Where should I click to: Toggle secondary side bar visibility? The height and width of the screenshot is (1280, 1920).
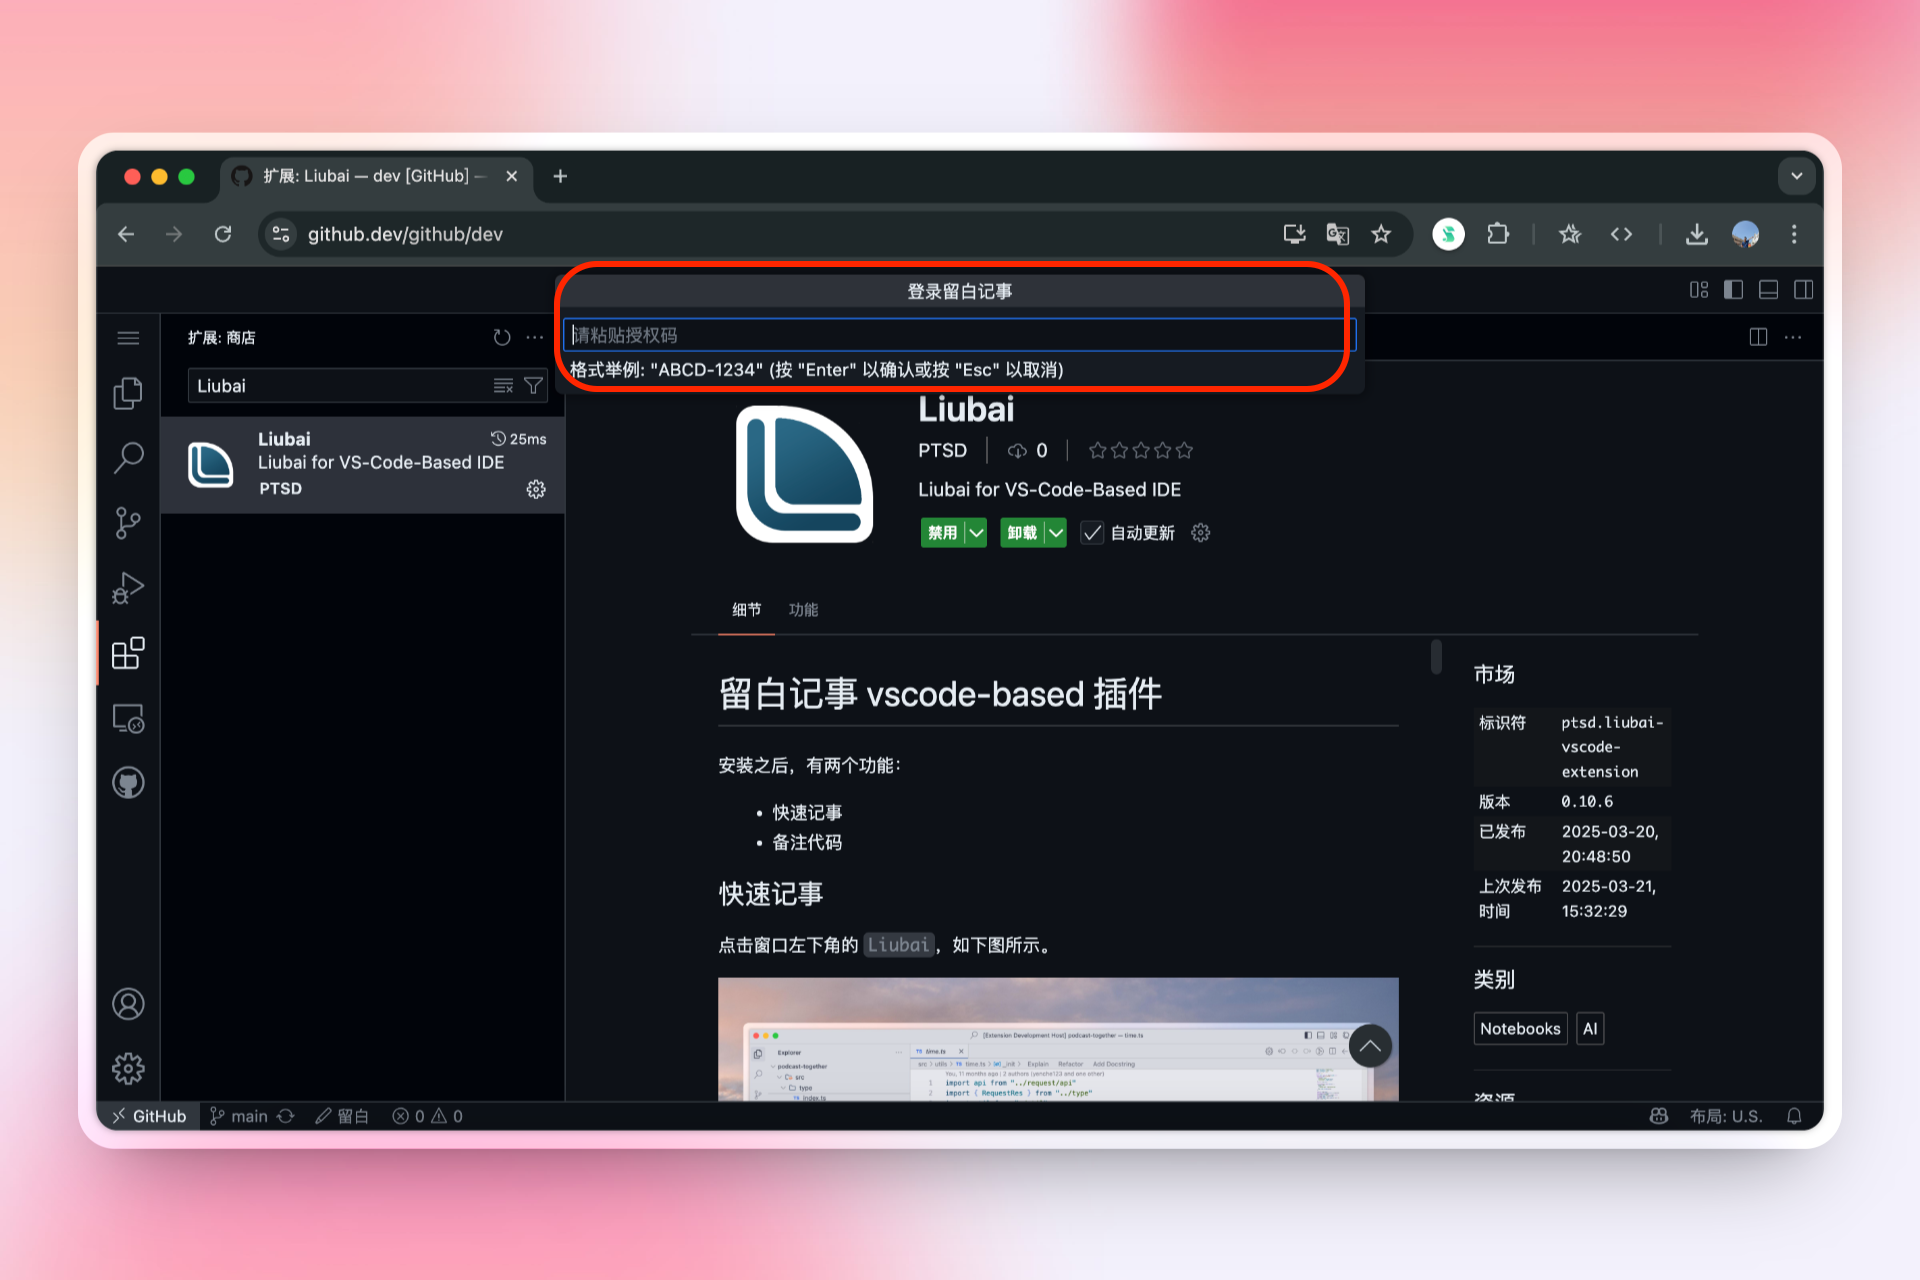tap(1804, 290)
